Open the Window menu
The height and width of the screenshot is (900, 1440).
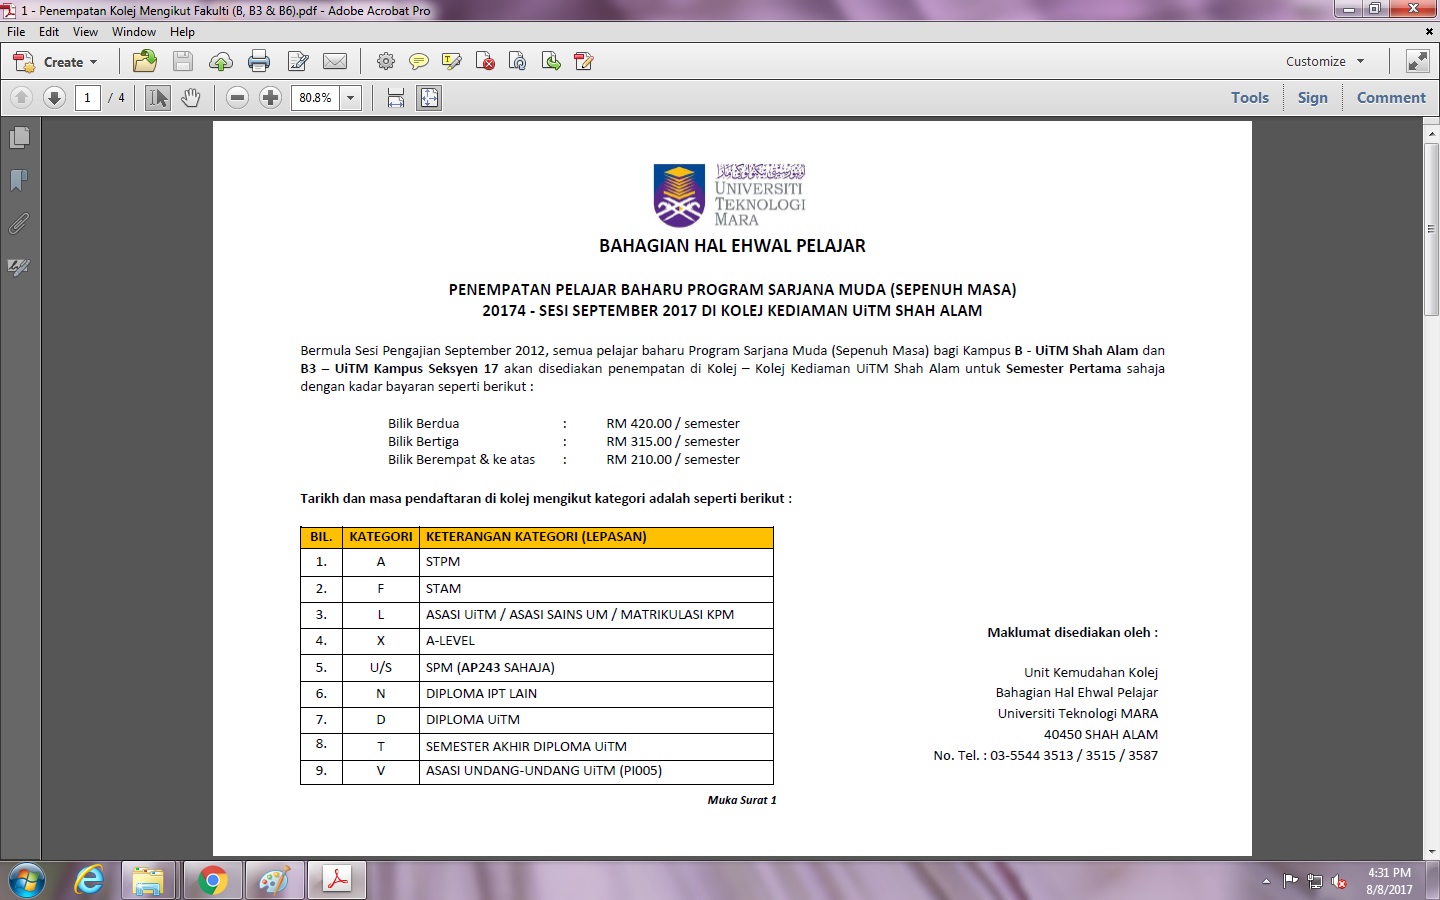[x=134, y=32]
